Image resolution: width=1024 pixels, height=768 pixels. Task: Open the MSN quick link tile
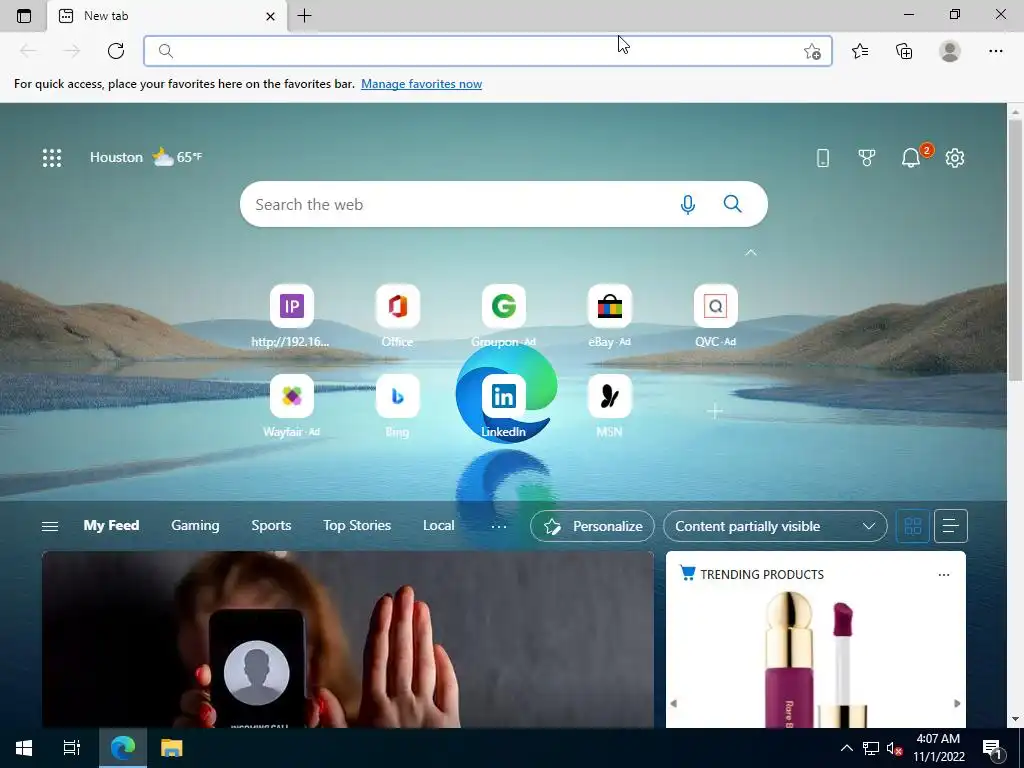pyautogui.click(x=609, y=406)
